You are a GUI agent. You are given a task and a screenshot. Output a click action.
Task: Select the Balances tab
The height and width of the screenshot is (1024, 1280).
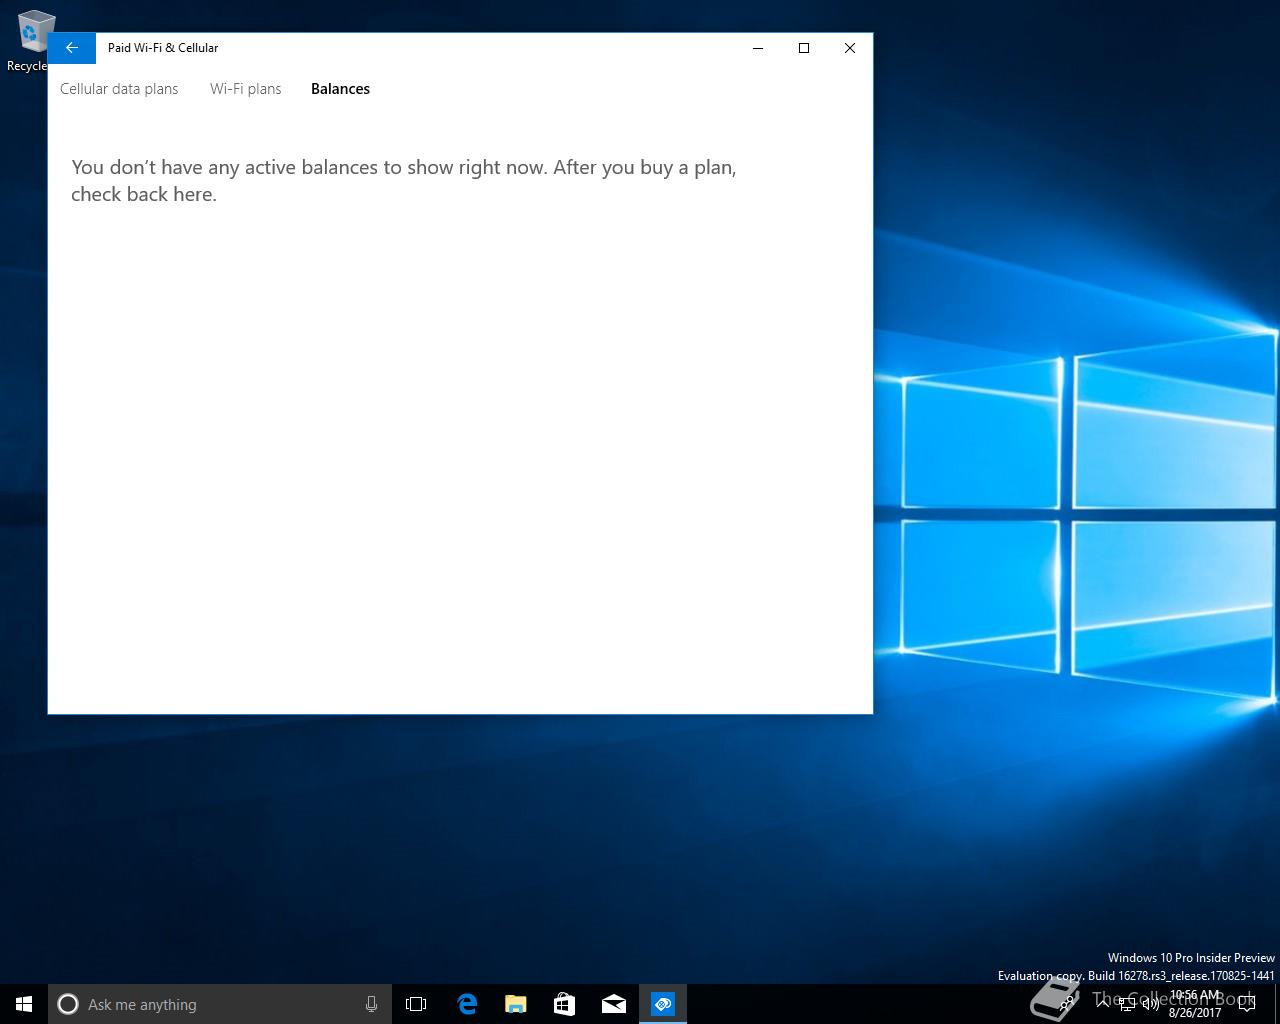point(340,89)
